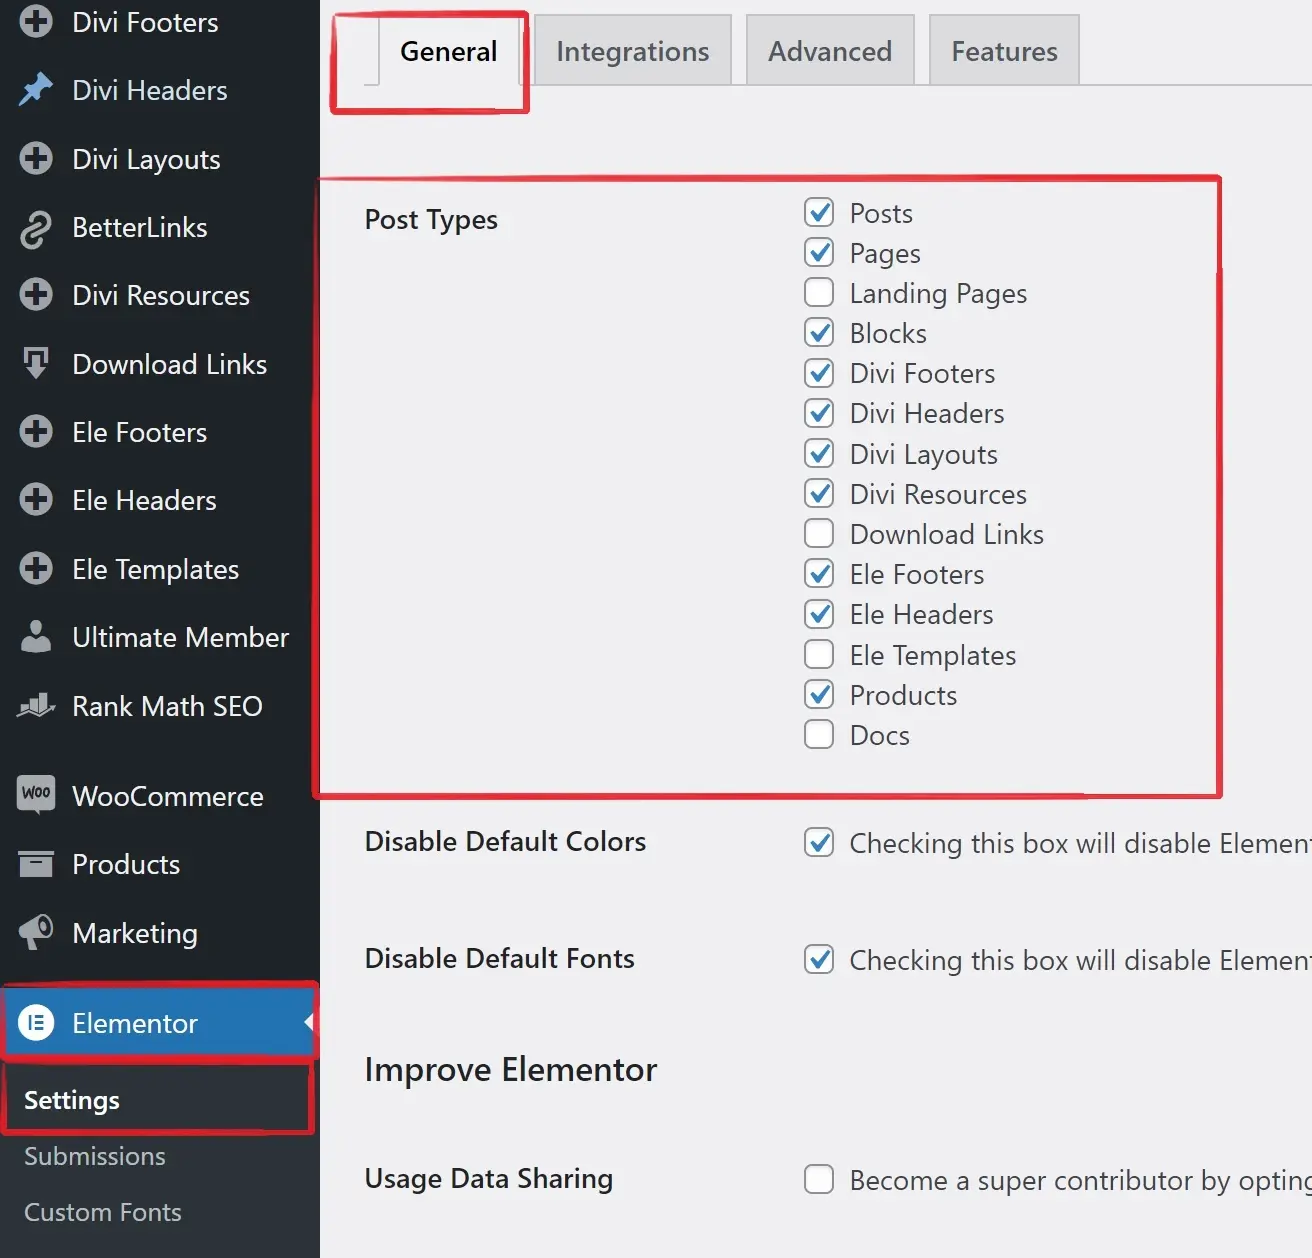
Task: Toggle Divi Headers post type checkbox
Action: click(x=819, y=413)
